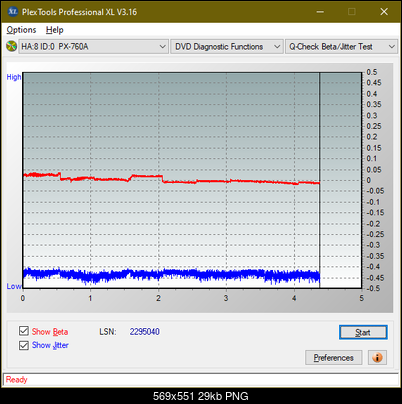Click the 0.5 beta axis value
The image size is (402, 404).
coord(372,72)
